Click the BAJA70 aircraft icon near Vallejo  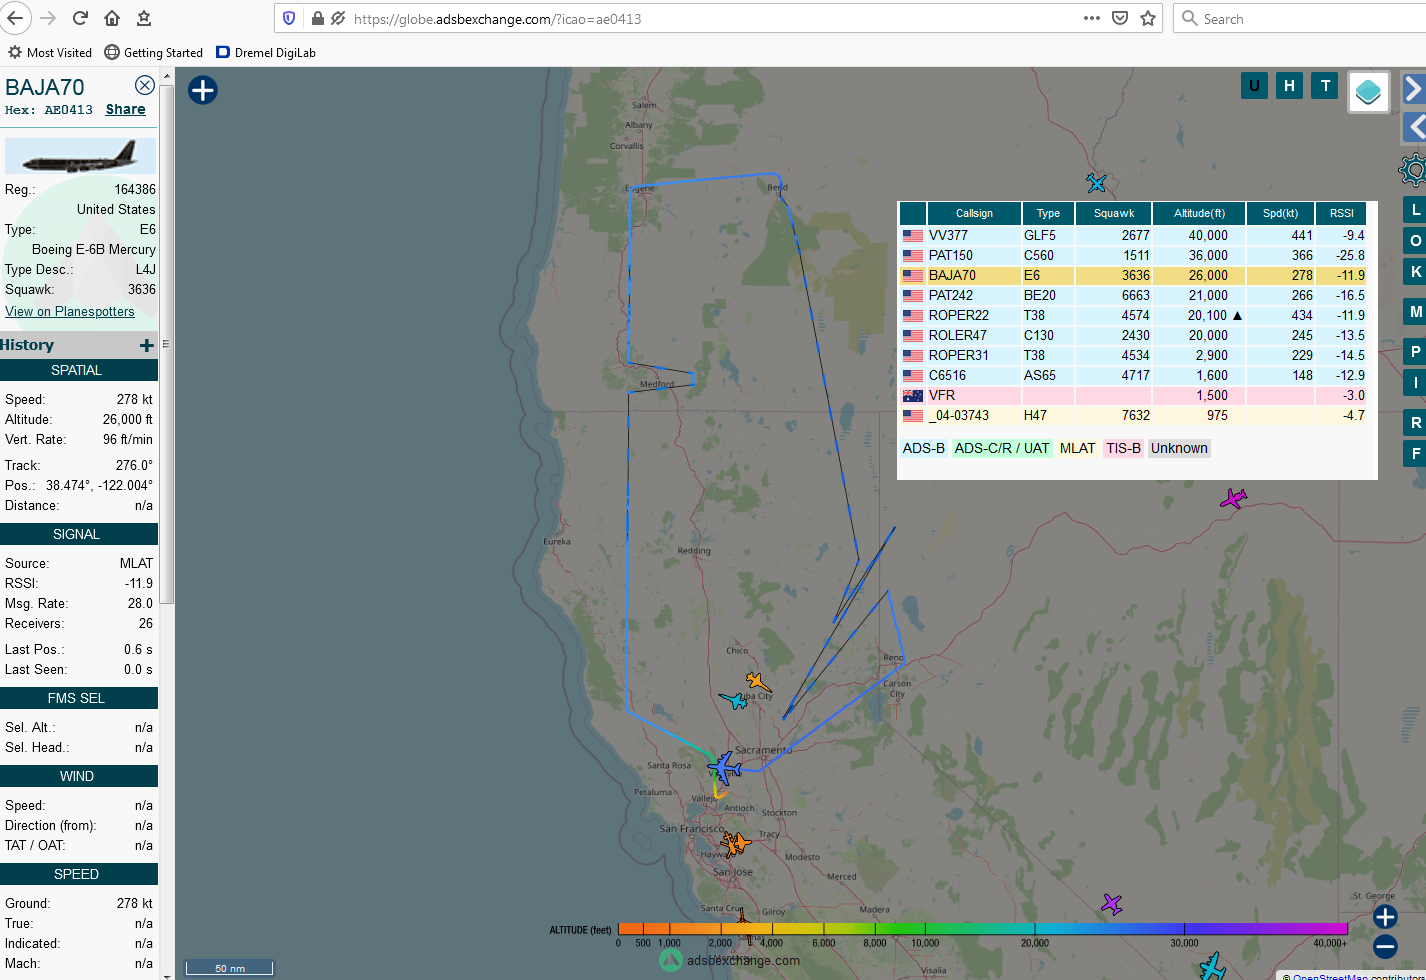click(x=724, y=768)
